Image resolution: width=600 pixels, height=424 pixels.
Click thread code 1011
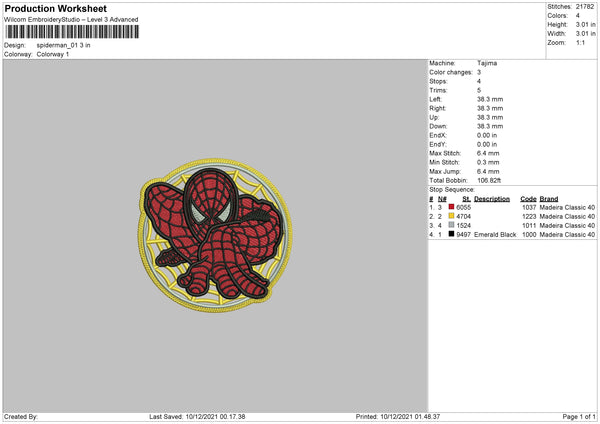529,225
